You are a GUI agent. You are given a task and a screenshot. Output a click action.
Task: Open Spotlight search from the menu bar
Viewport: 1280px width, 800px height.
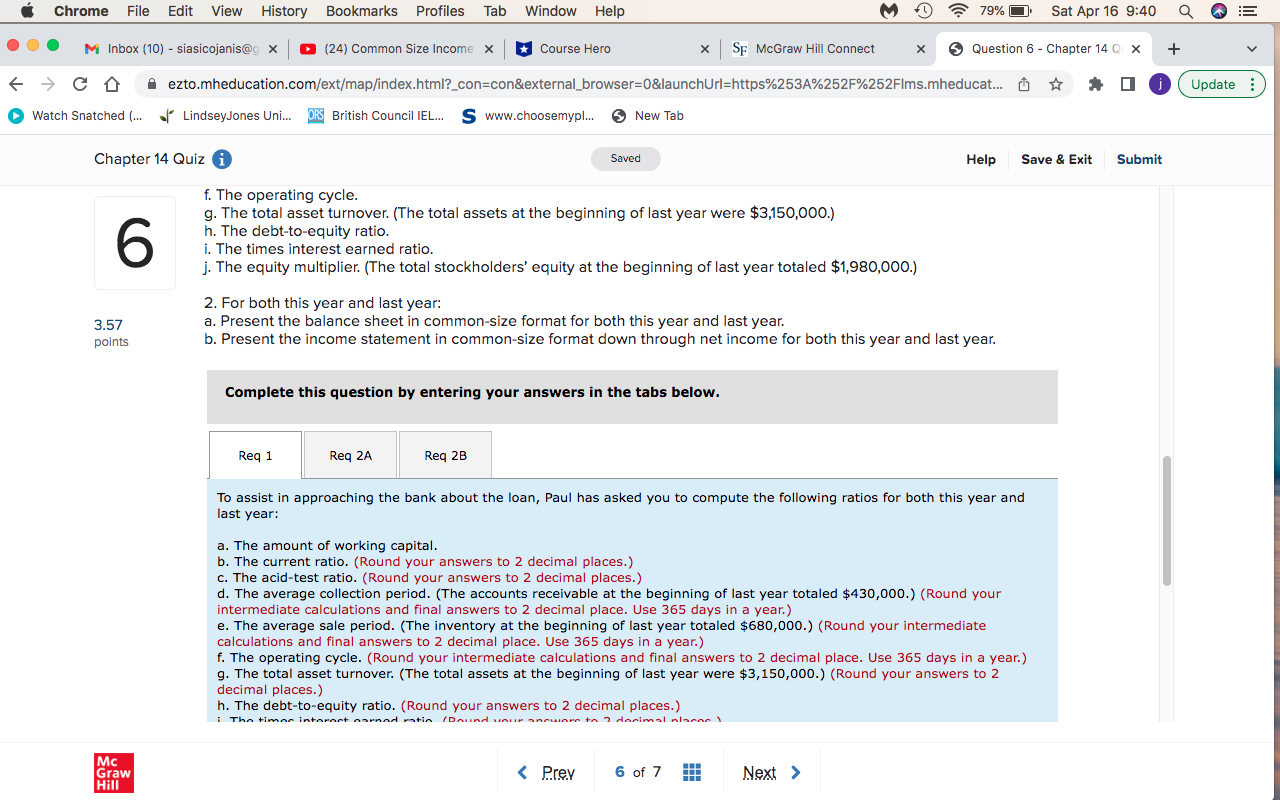tap(1185, 11)
